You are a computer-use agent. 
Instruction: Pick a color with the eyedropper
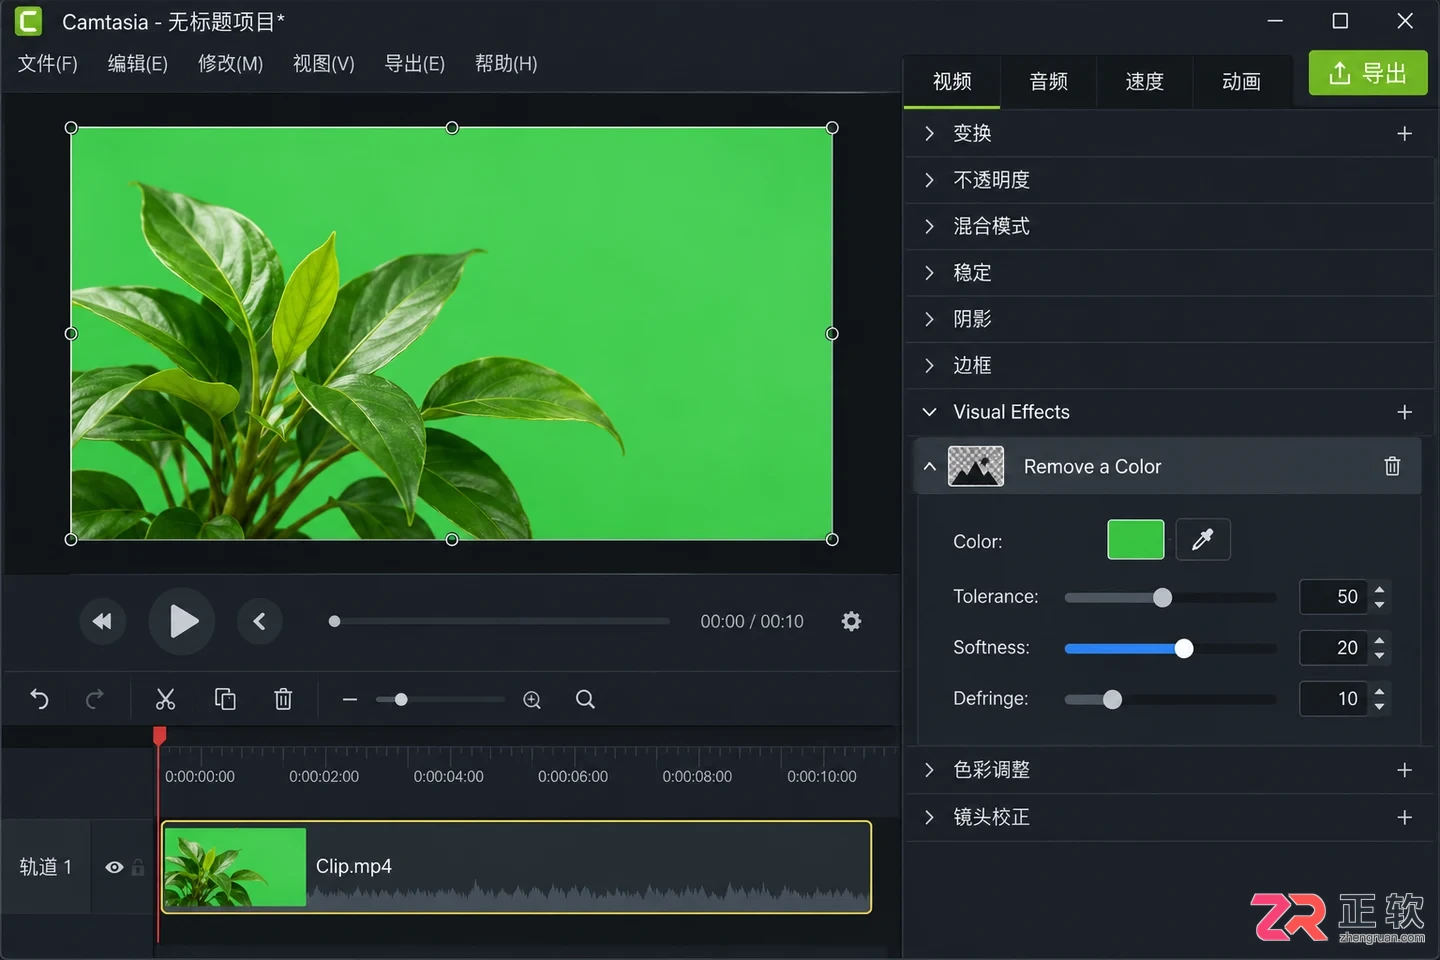coord(1203,540)
